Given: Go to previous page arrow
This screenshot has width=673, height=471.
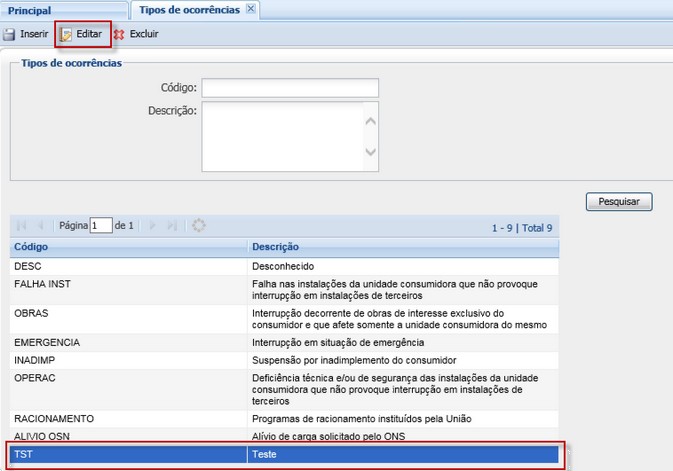Looking at the screenshot, I should coord(41,226).
